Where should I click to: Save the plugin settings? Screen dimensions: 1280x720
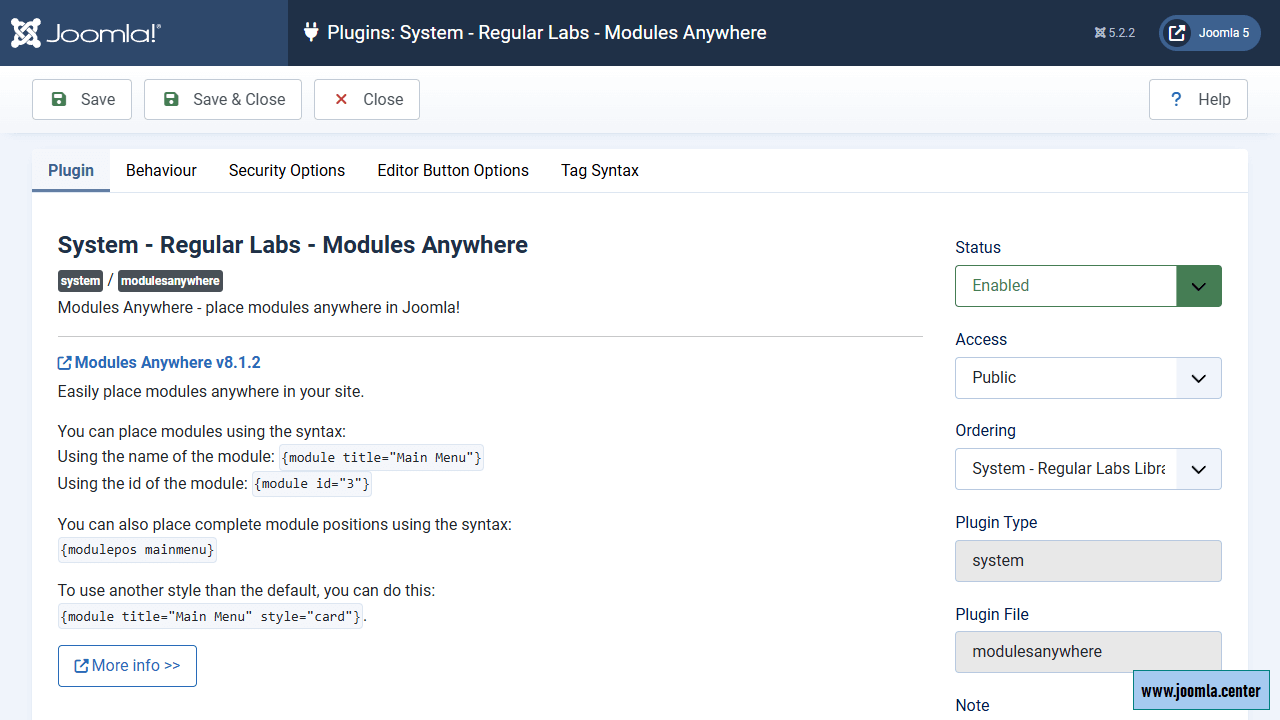pos(82,100)
